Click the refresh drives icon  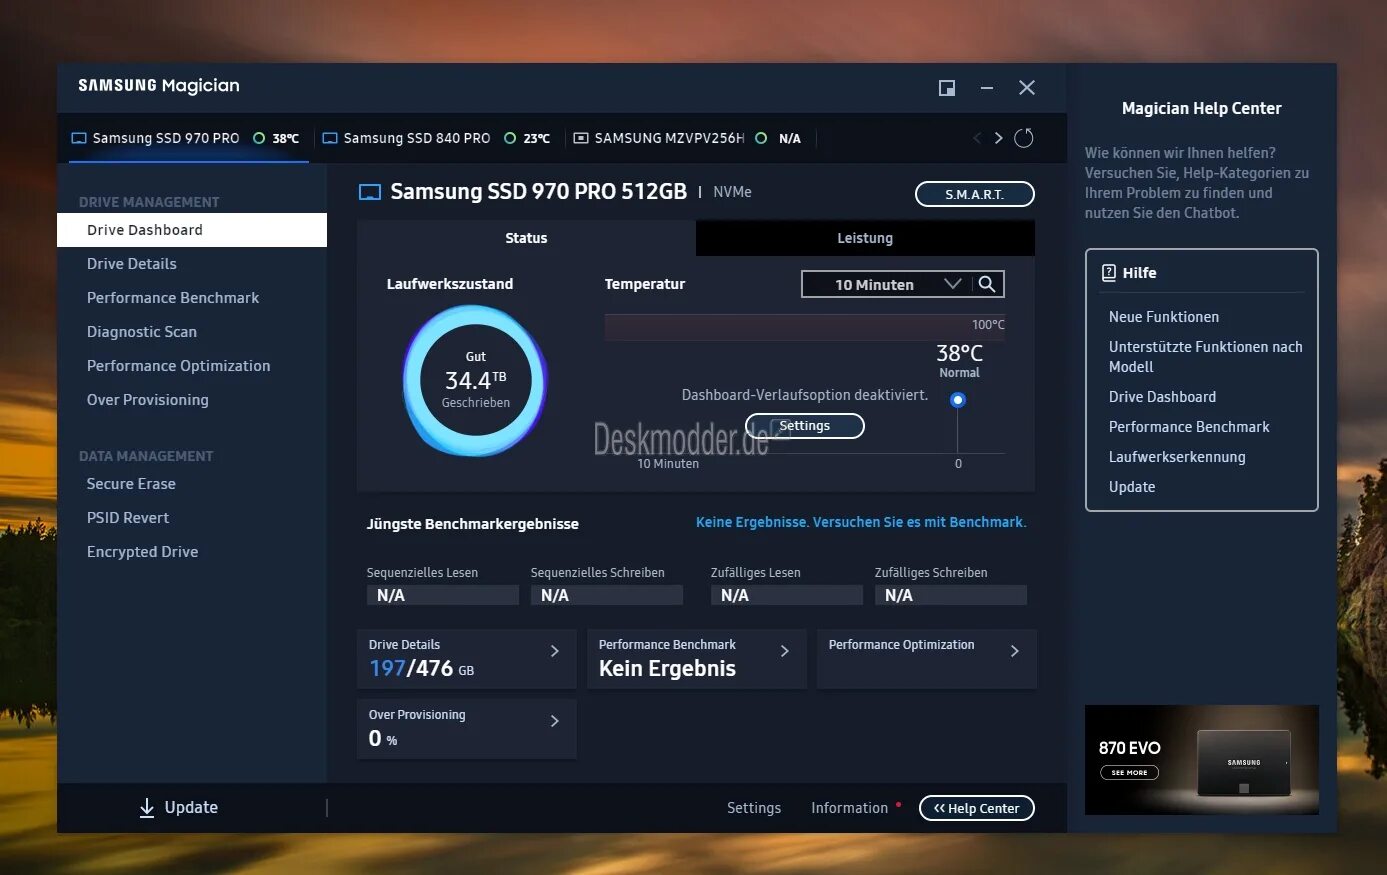point(1023,138)
